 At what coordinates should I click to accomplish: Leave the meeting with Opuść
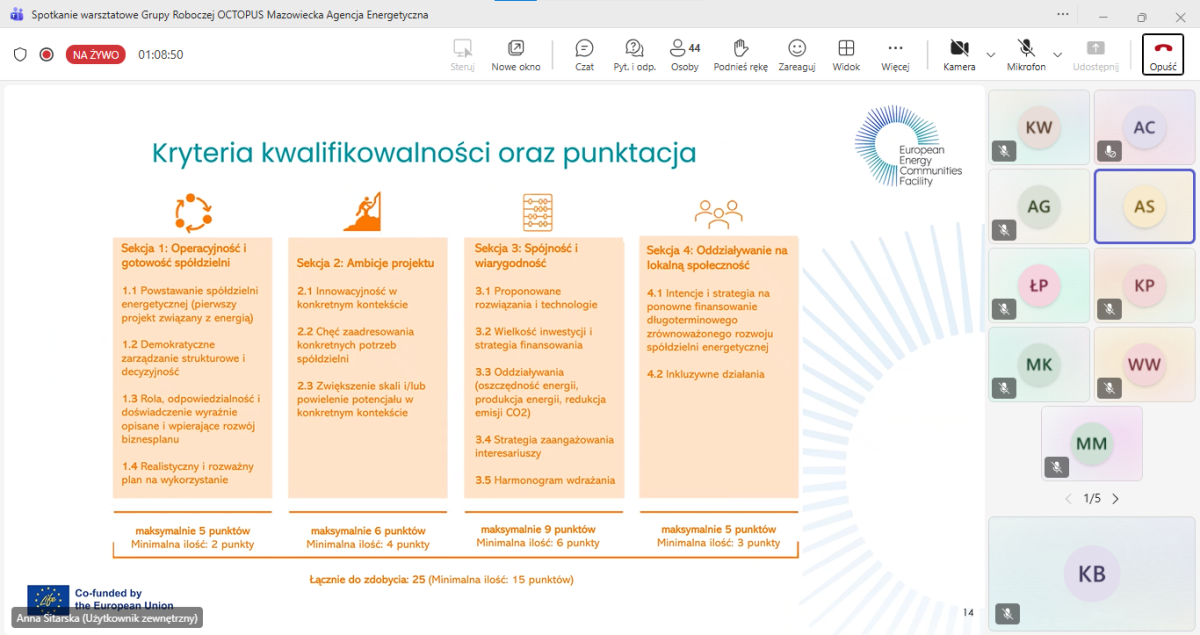[x=1162, y=54]
